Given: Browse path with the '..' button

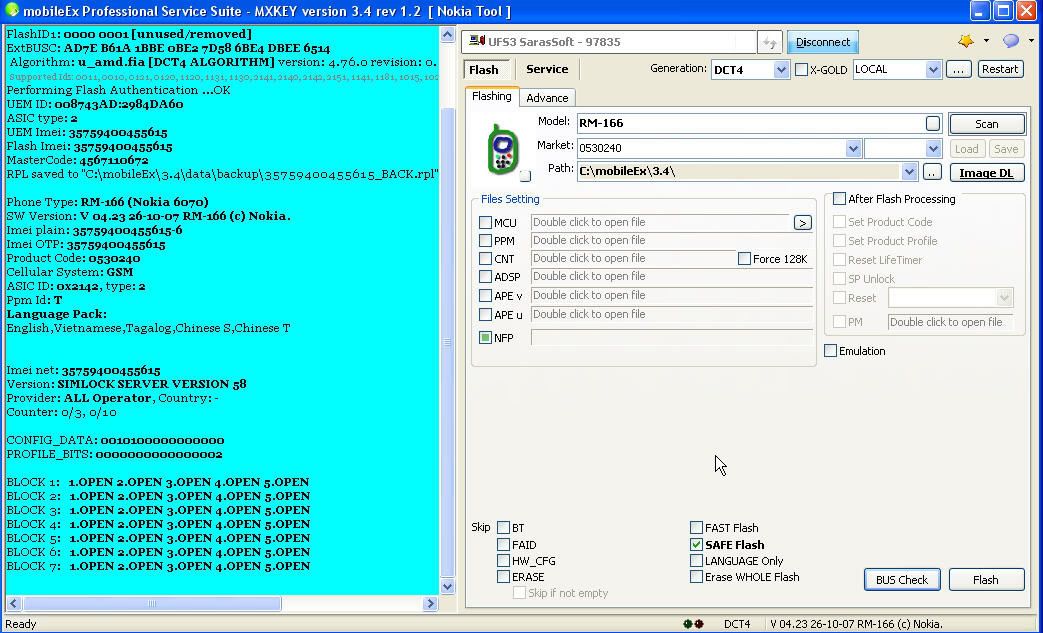Looking at the screenshot, I should [x=932, y=172].
